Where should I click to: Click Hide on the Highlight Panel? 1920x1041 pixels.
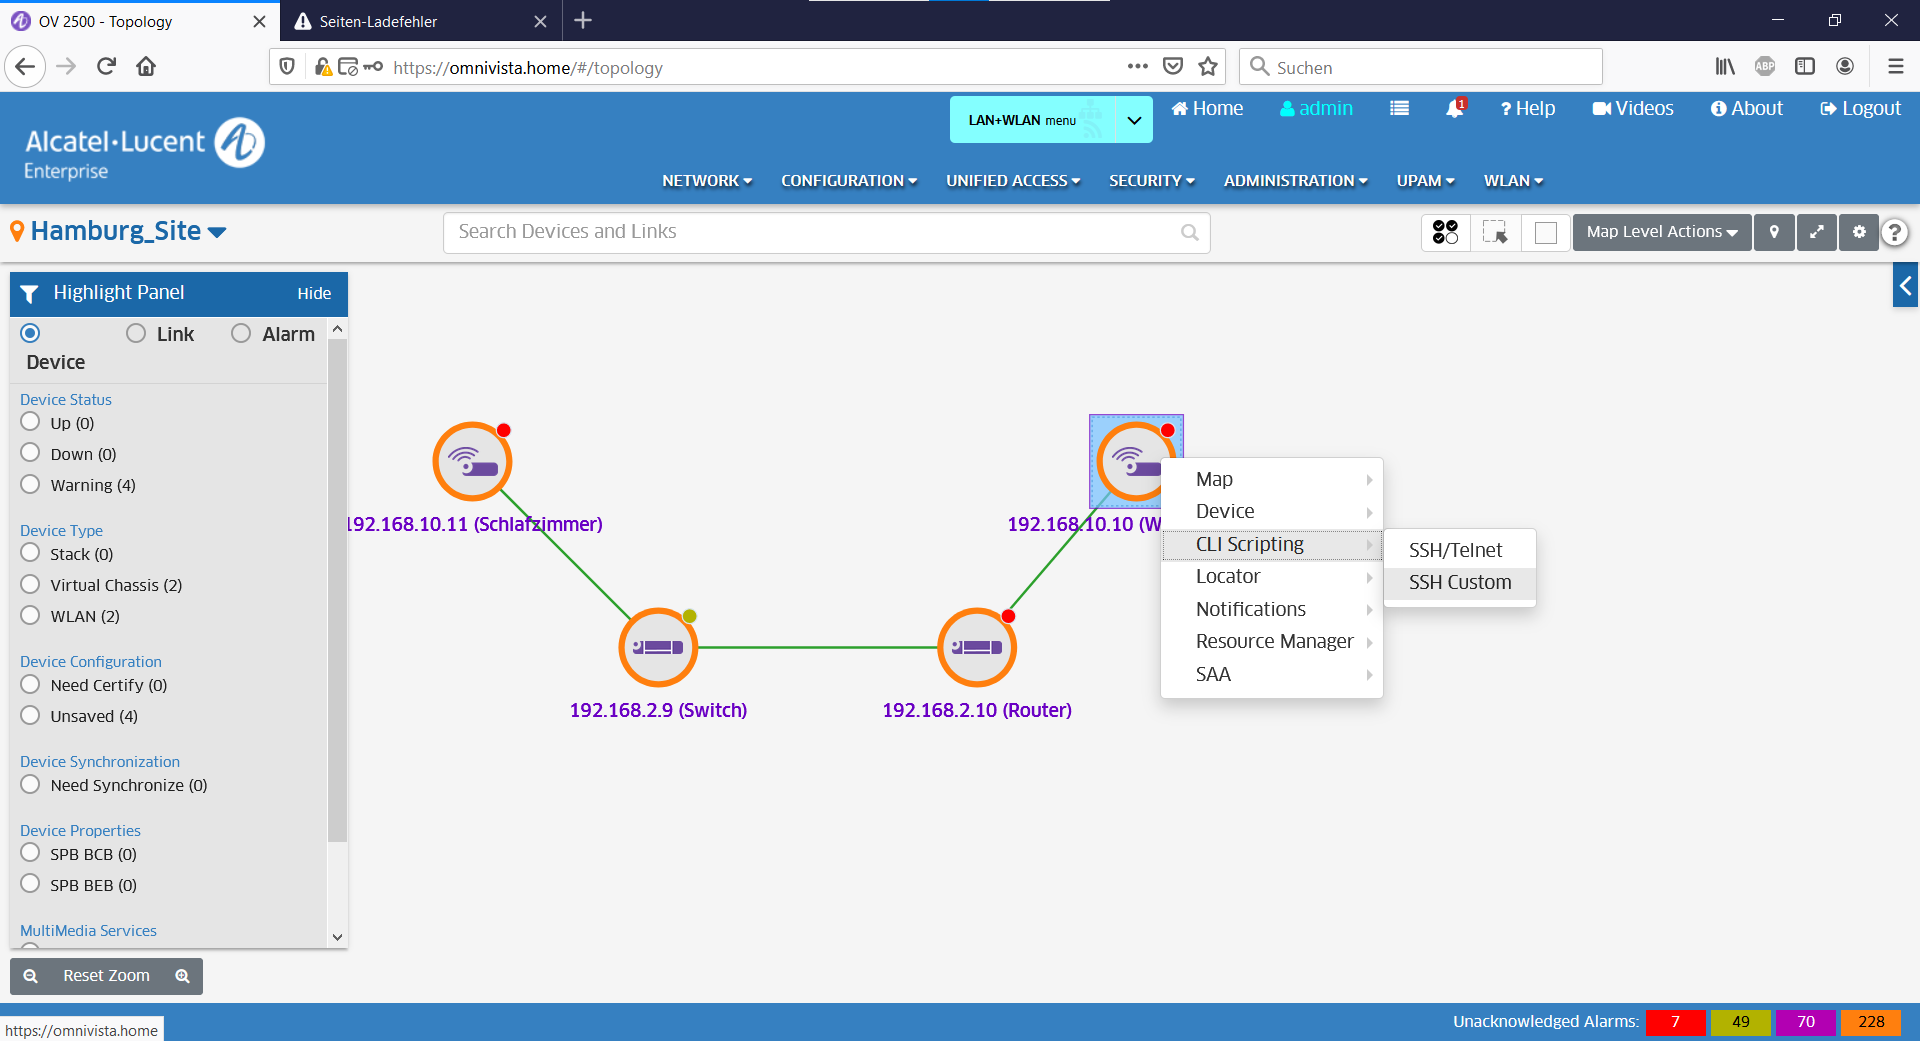pos(314,294)
